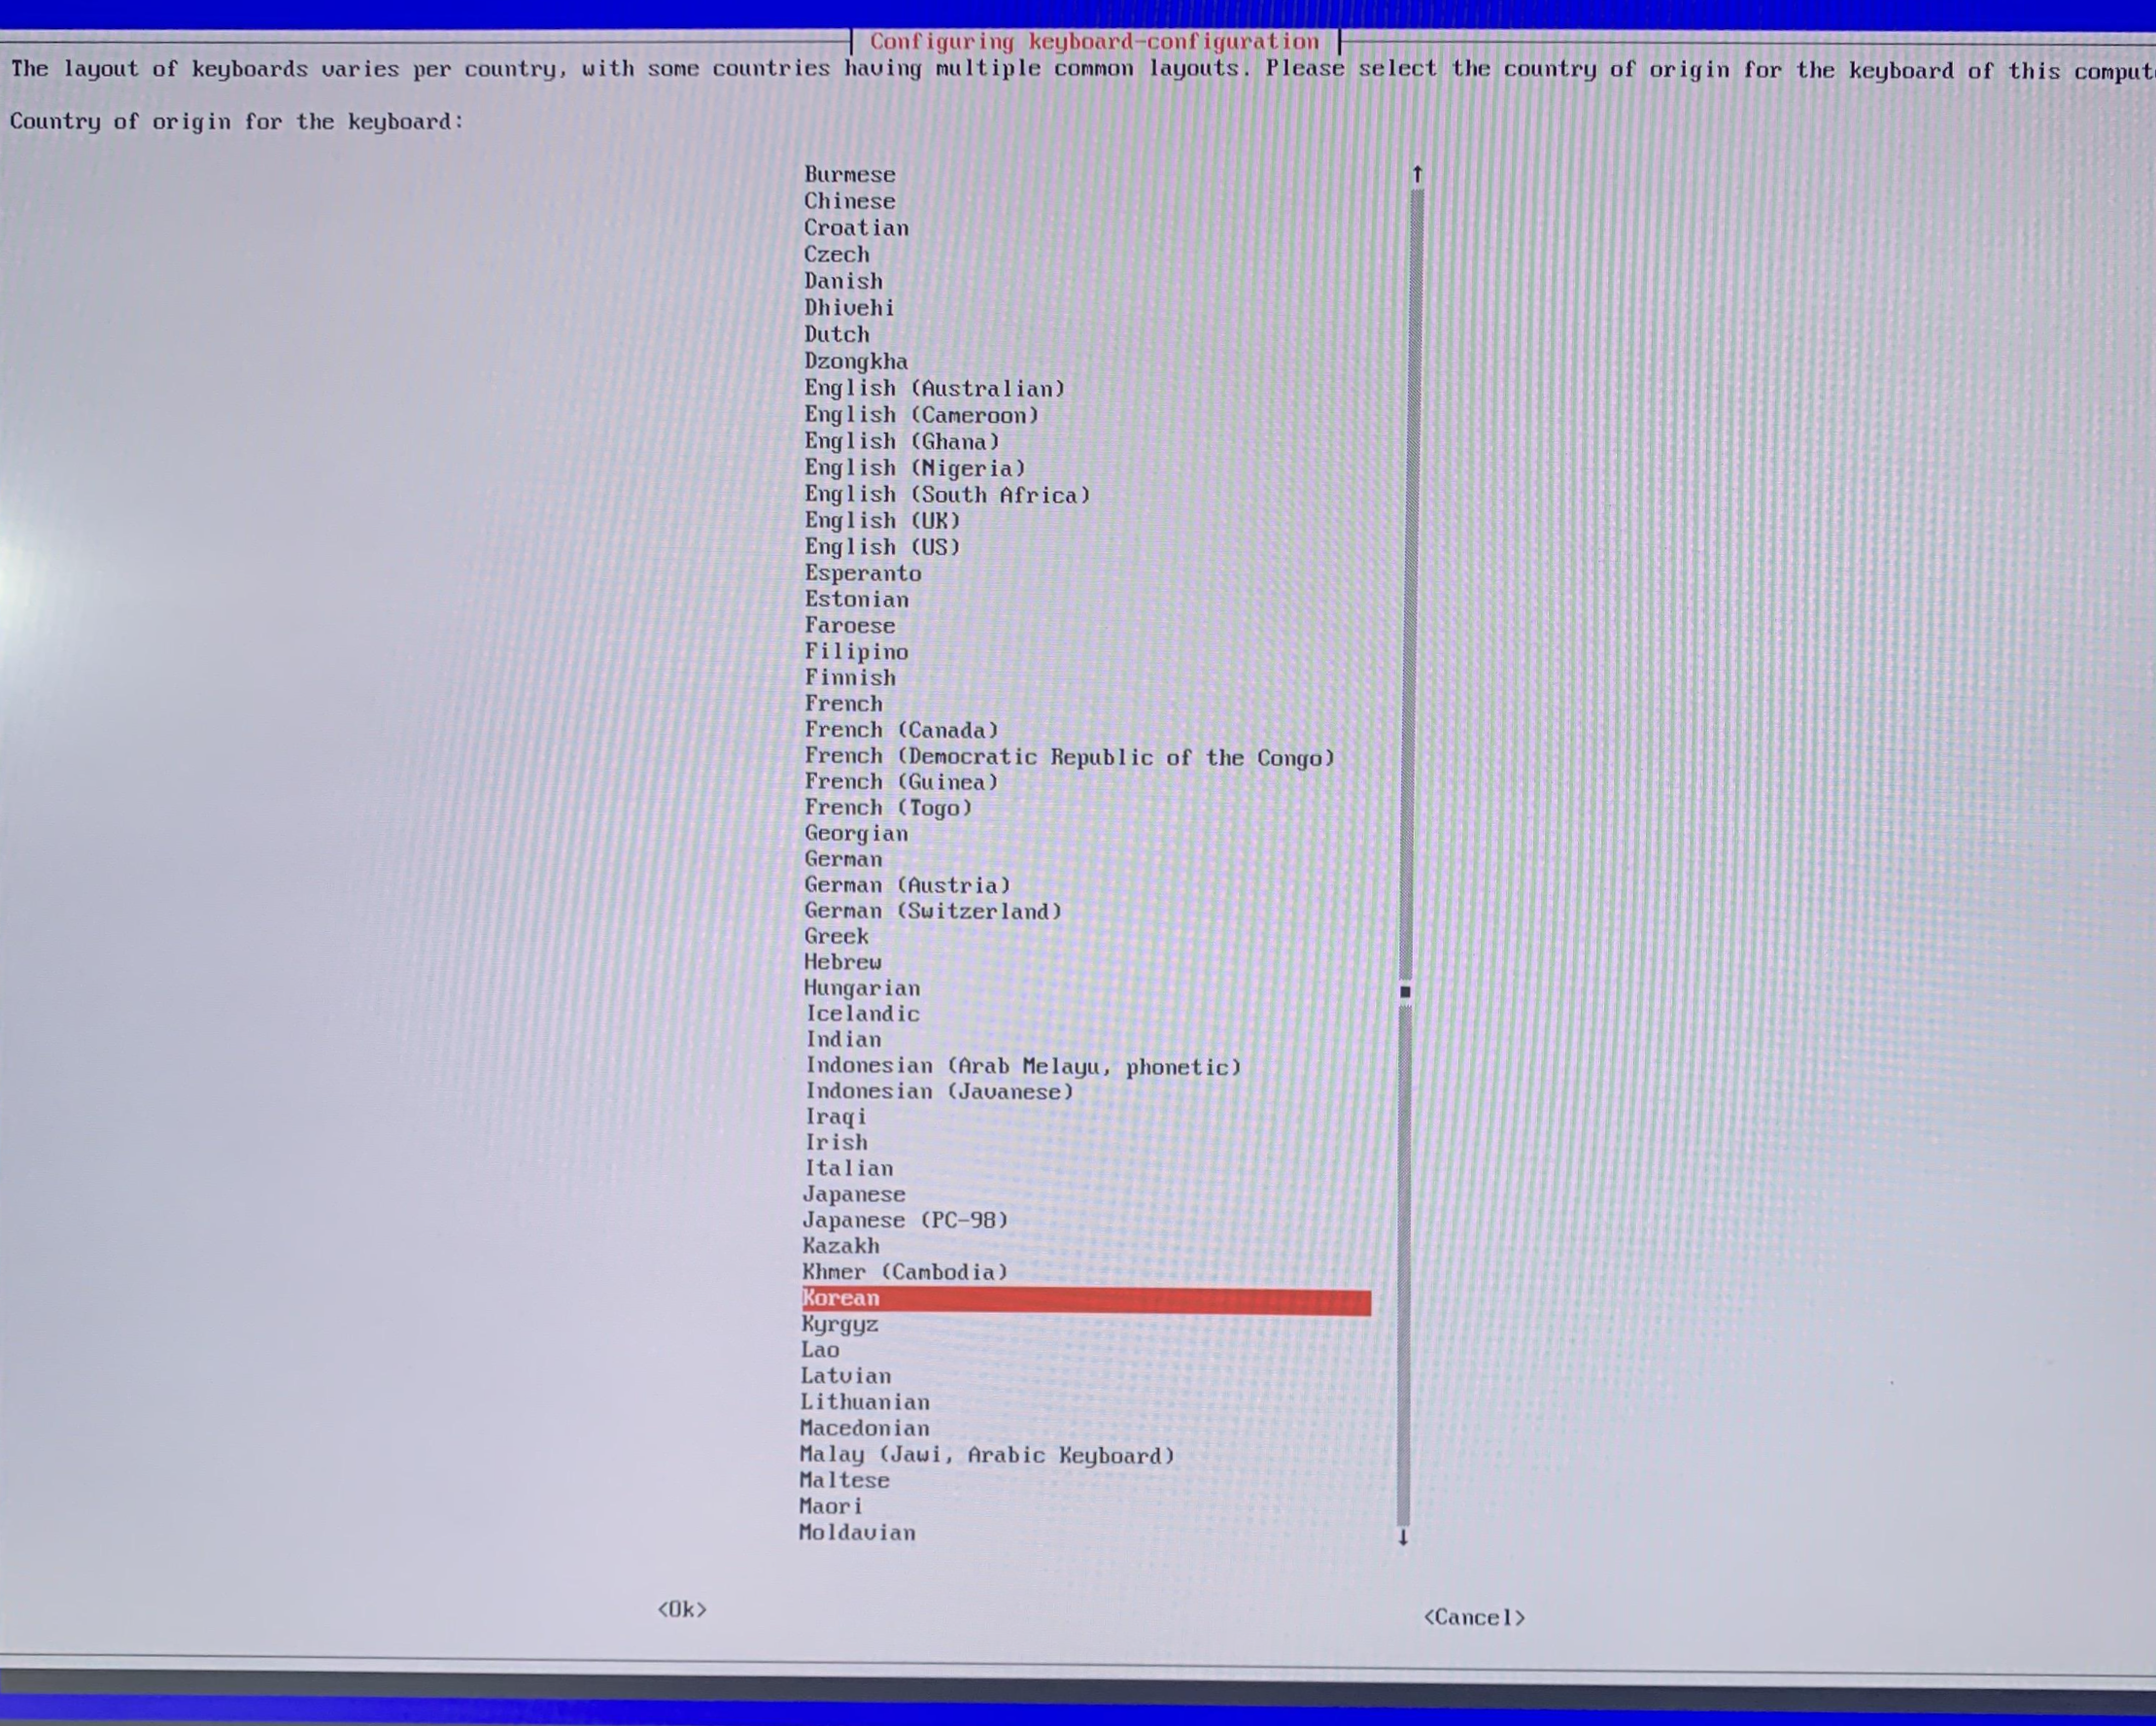The image size is (2156, 1726).
Task: Select Khmer (Cambodia) option
Action: pyautogui.click(x=904, y=1272)
